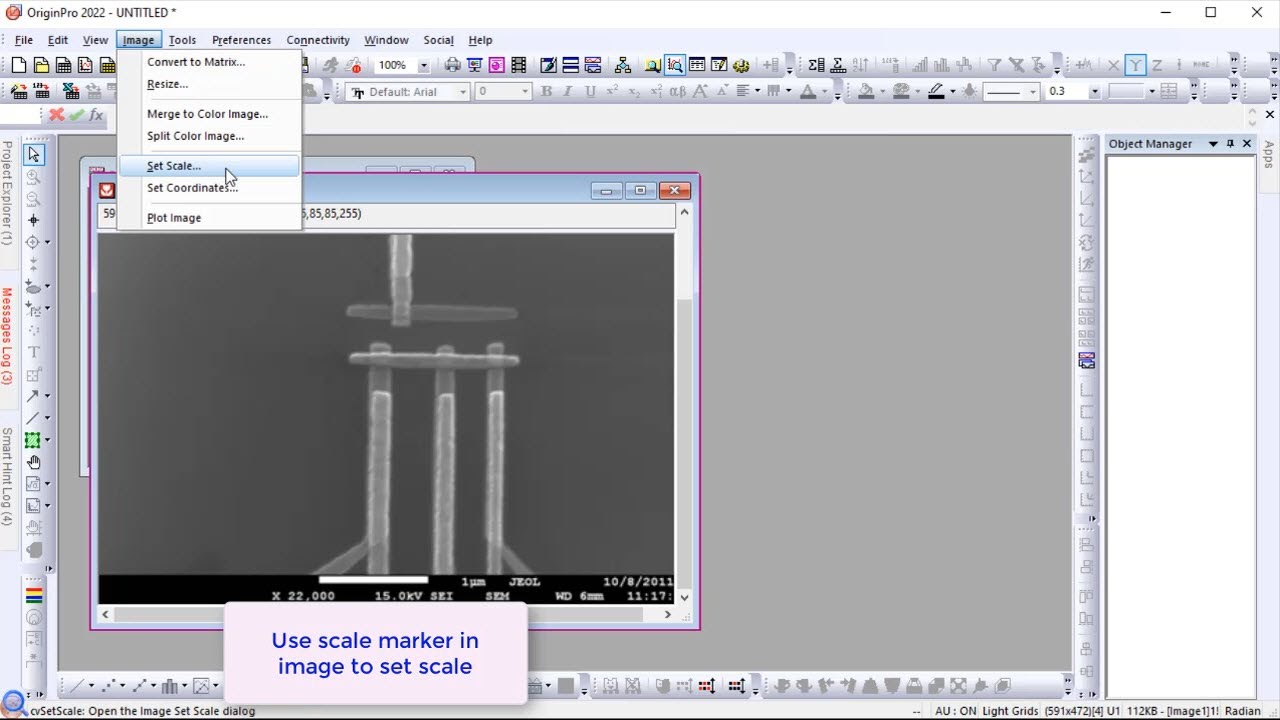This screenshot has height=720, width=1280.
Task: Click the Import Wizard icon
Action: pos(19,91)
